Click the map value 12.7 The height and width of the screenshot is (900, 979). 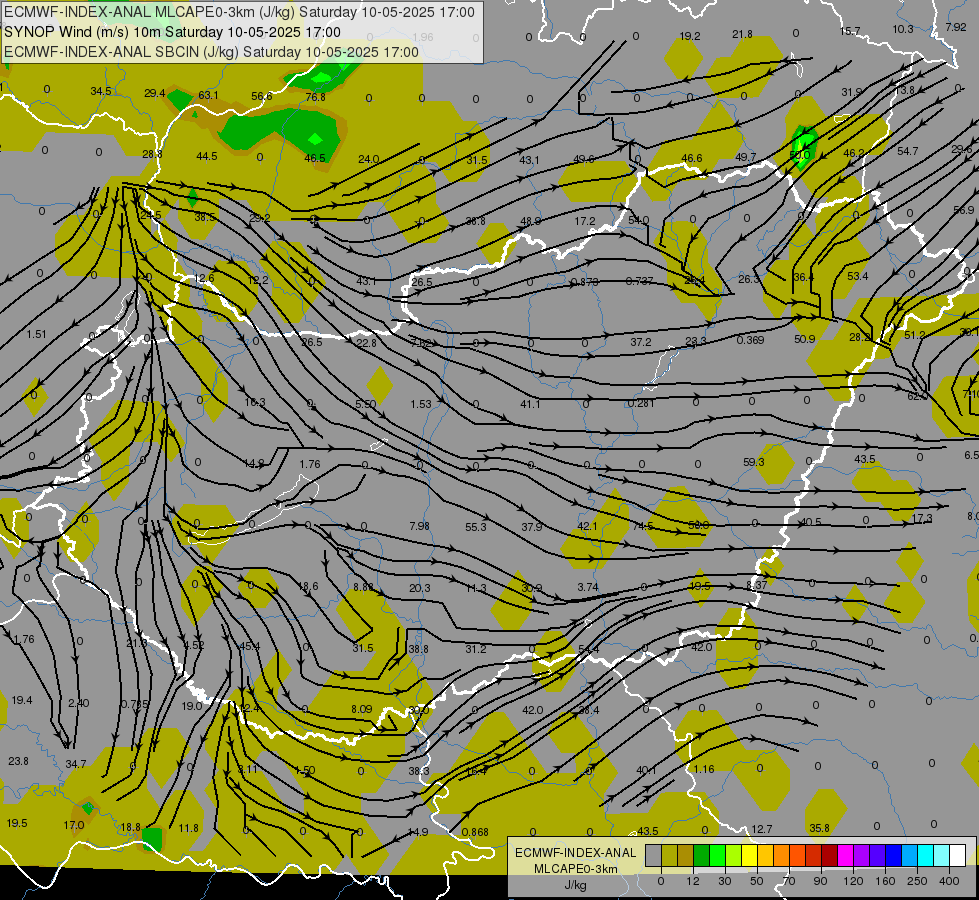(x=762, y=829)
